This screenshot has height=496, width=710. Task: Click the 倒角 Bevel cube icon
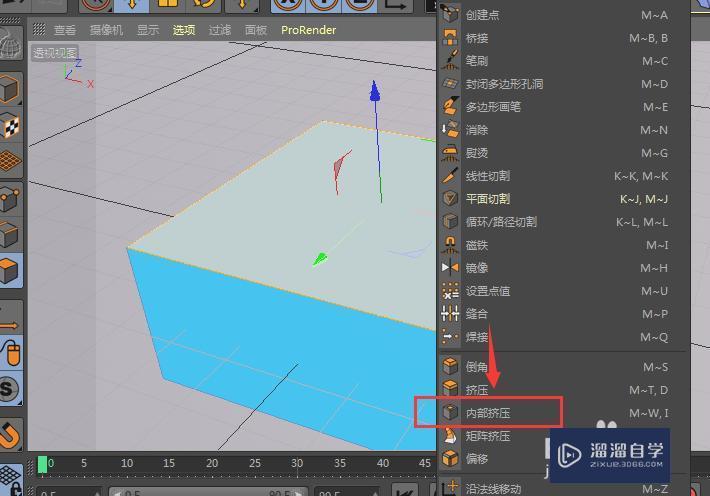450,366
